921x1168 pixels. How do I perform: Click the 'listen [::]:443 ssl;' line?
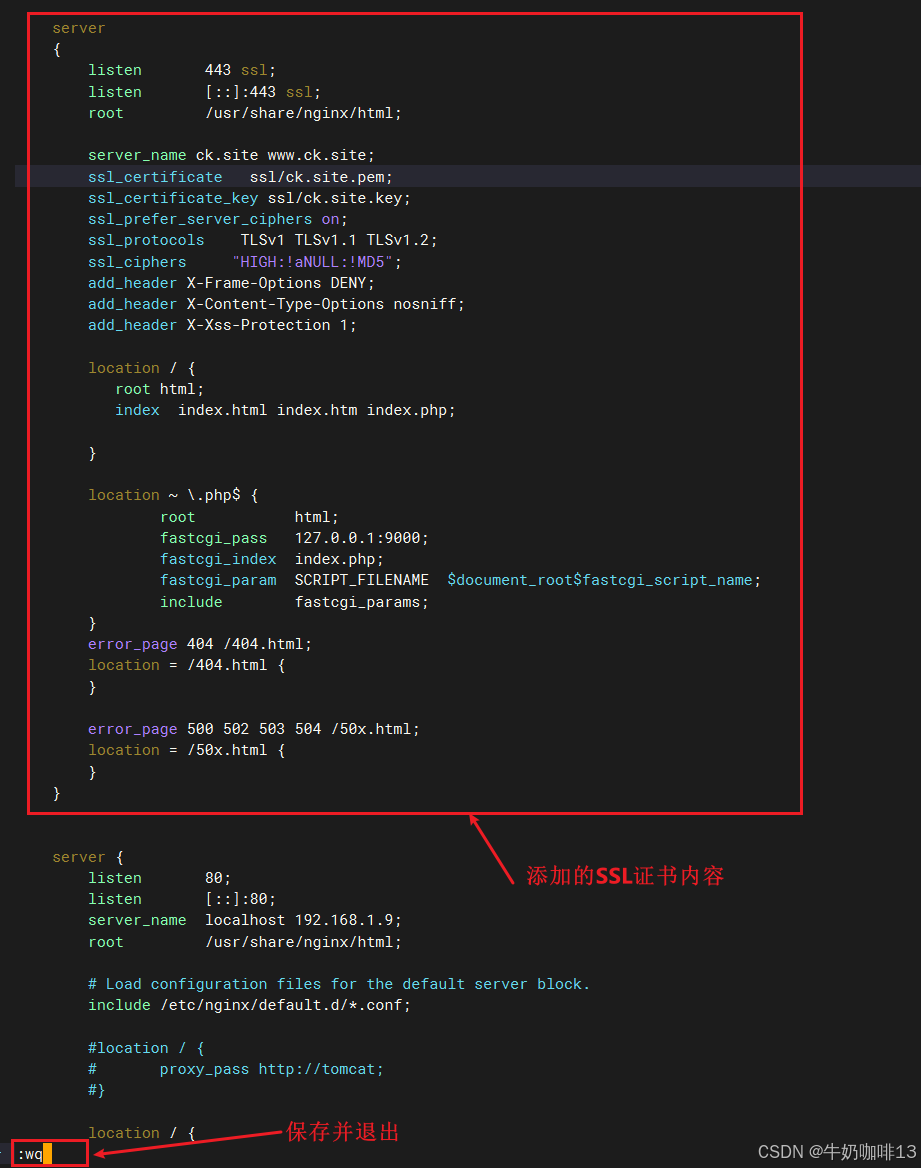tap(204, 92)
